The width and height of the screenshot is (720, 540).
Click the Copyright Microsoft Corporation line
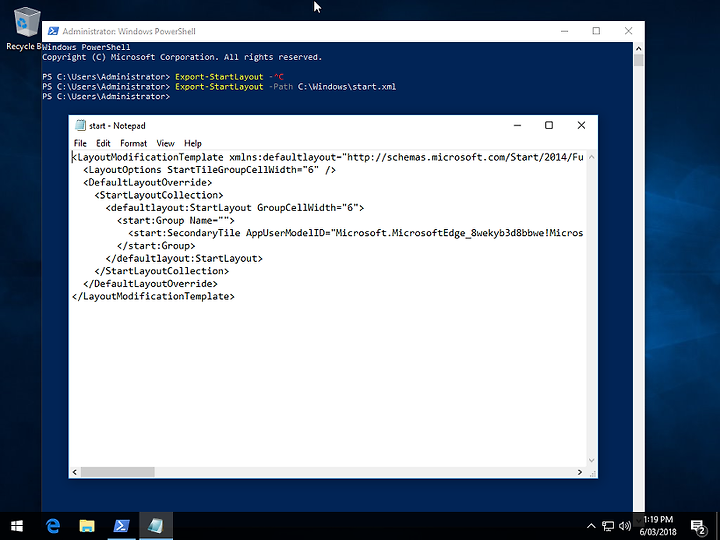coord(182,57)
